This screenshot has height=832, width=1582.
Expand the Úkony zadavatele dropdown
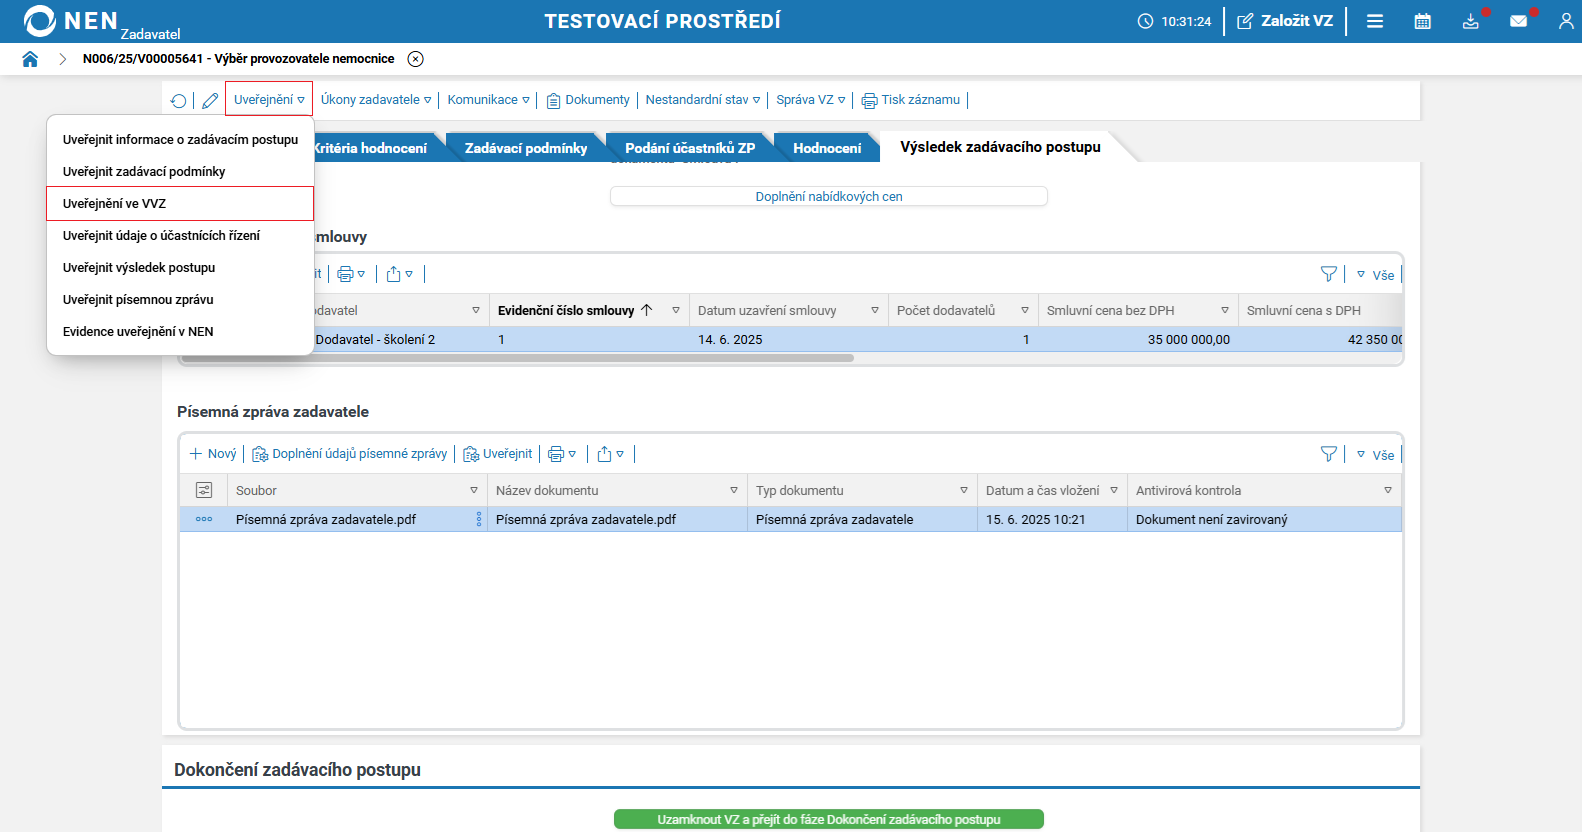point(376,100)
